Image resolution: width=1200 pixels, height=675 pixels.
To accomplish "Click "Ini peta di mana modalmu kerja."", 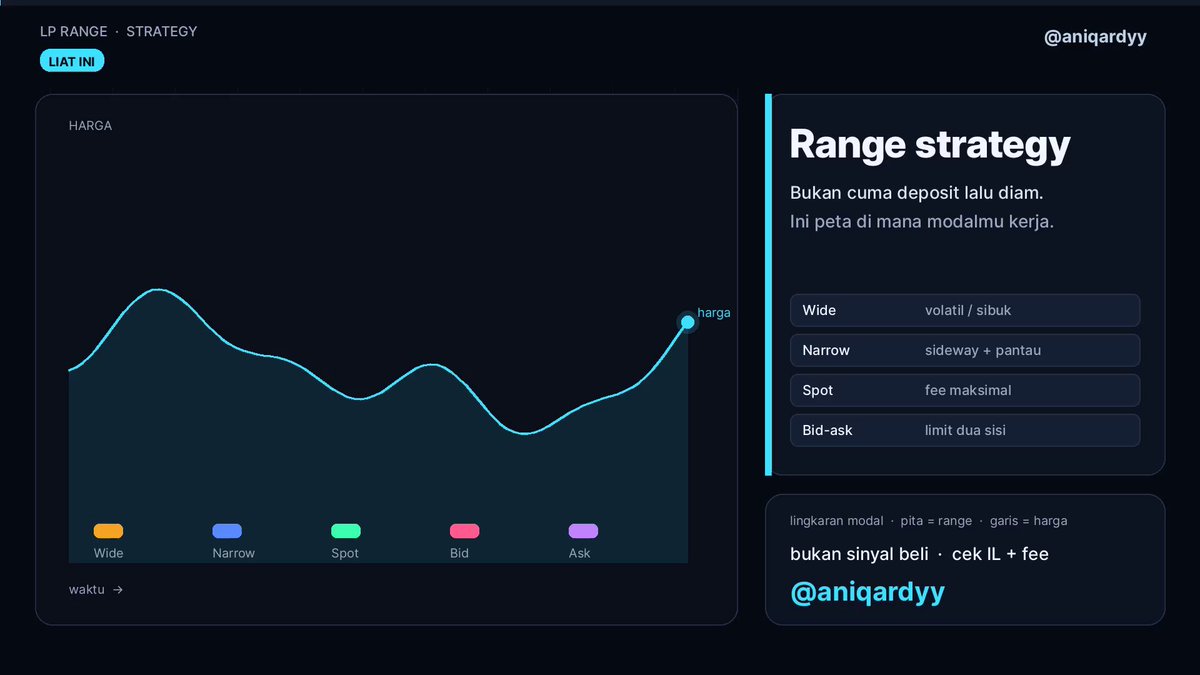I will 922,221.
